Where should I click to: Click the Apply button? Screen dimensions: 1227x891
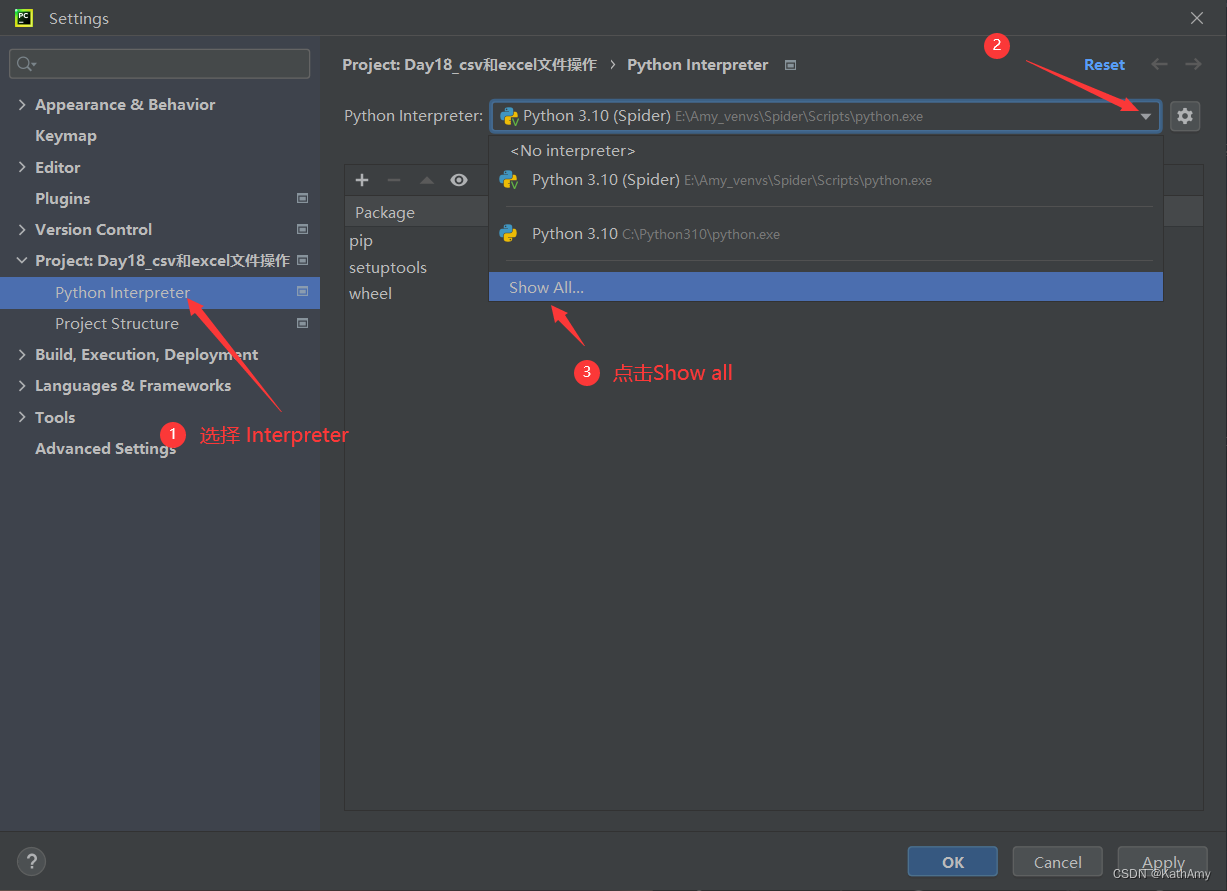(x=1163, y=862)
